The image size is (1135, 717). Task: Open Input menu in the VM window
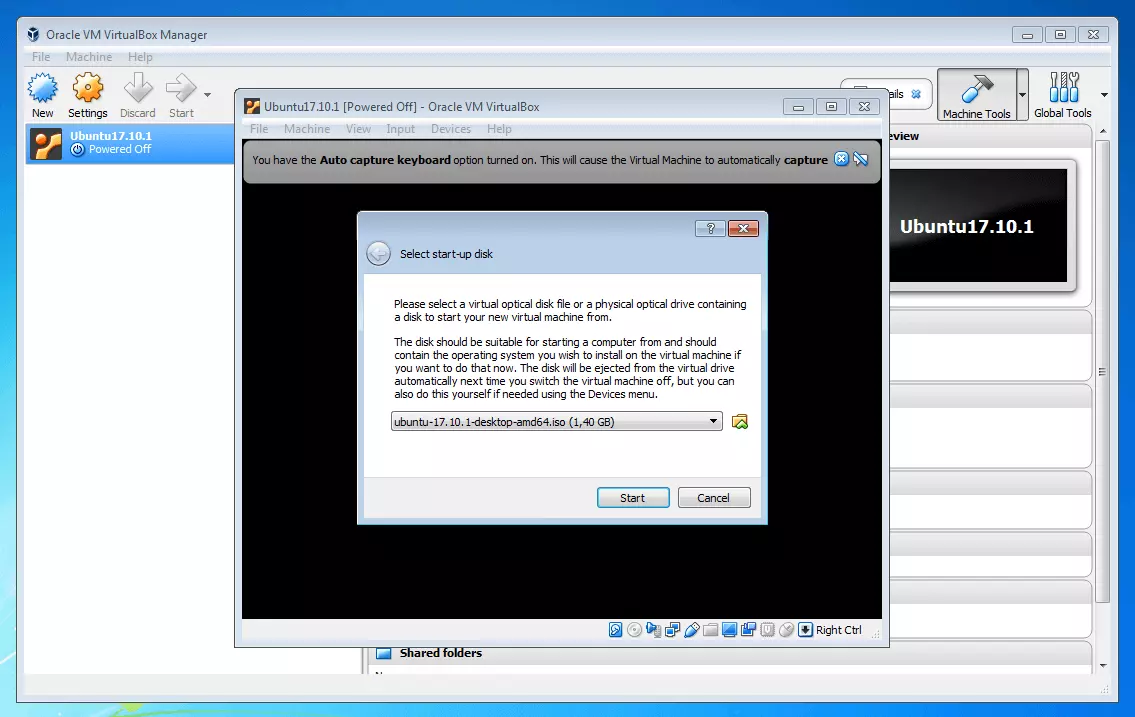(400, 129)
